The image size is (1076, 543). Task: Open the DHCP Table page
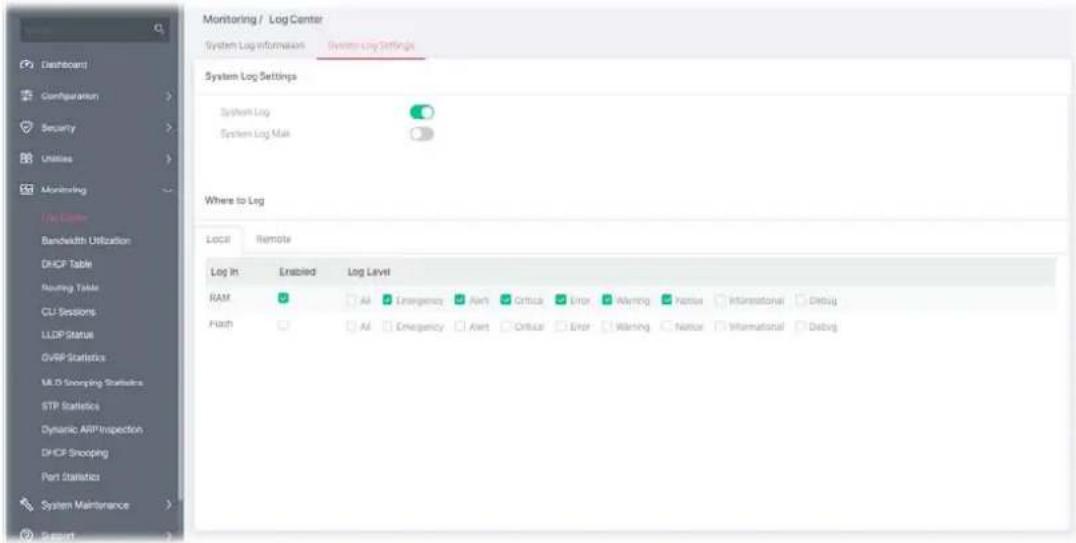pyautogui.click(x=67, y=264)
